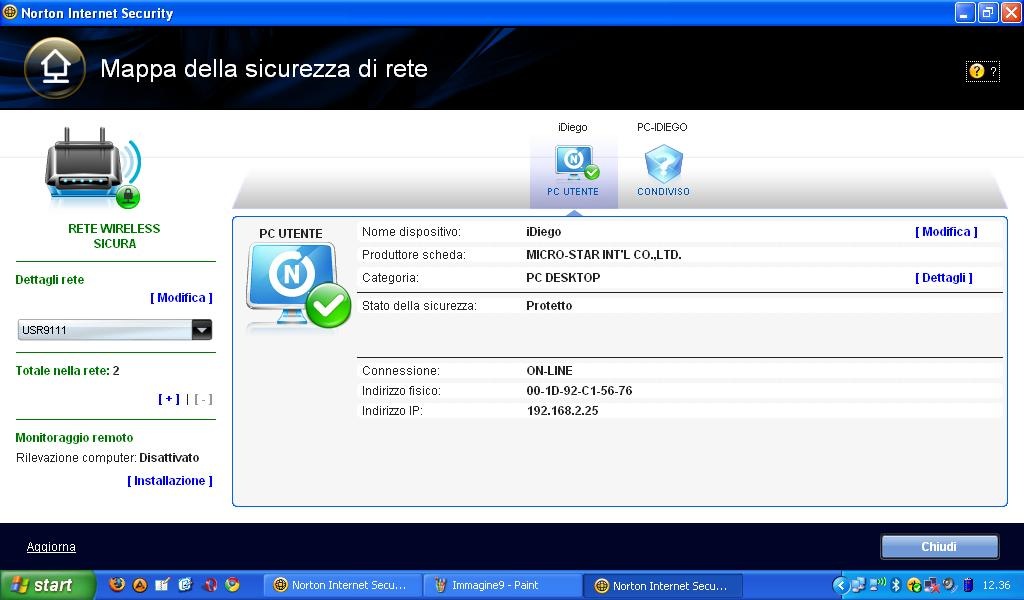Click Installazione under Monitoraggio remoto
Viewport: 1024px width, 600px height.
170,481
